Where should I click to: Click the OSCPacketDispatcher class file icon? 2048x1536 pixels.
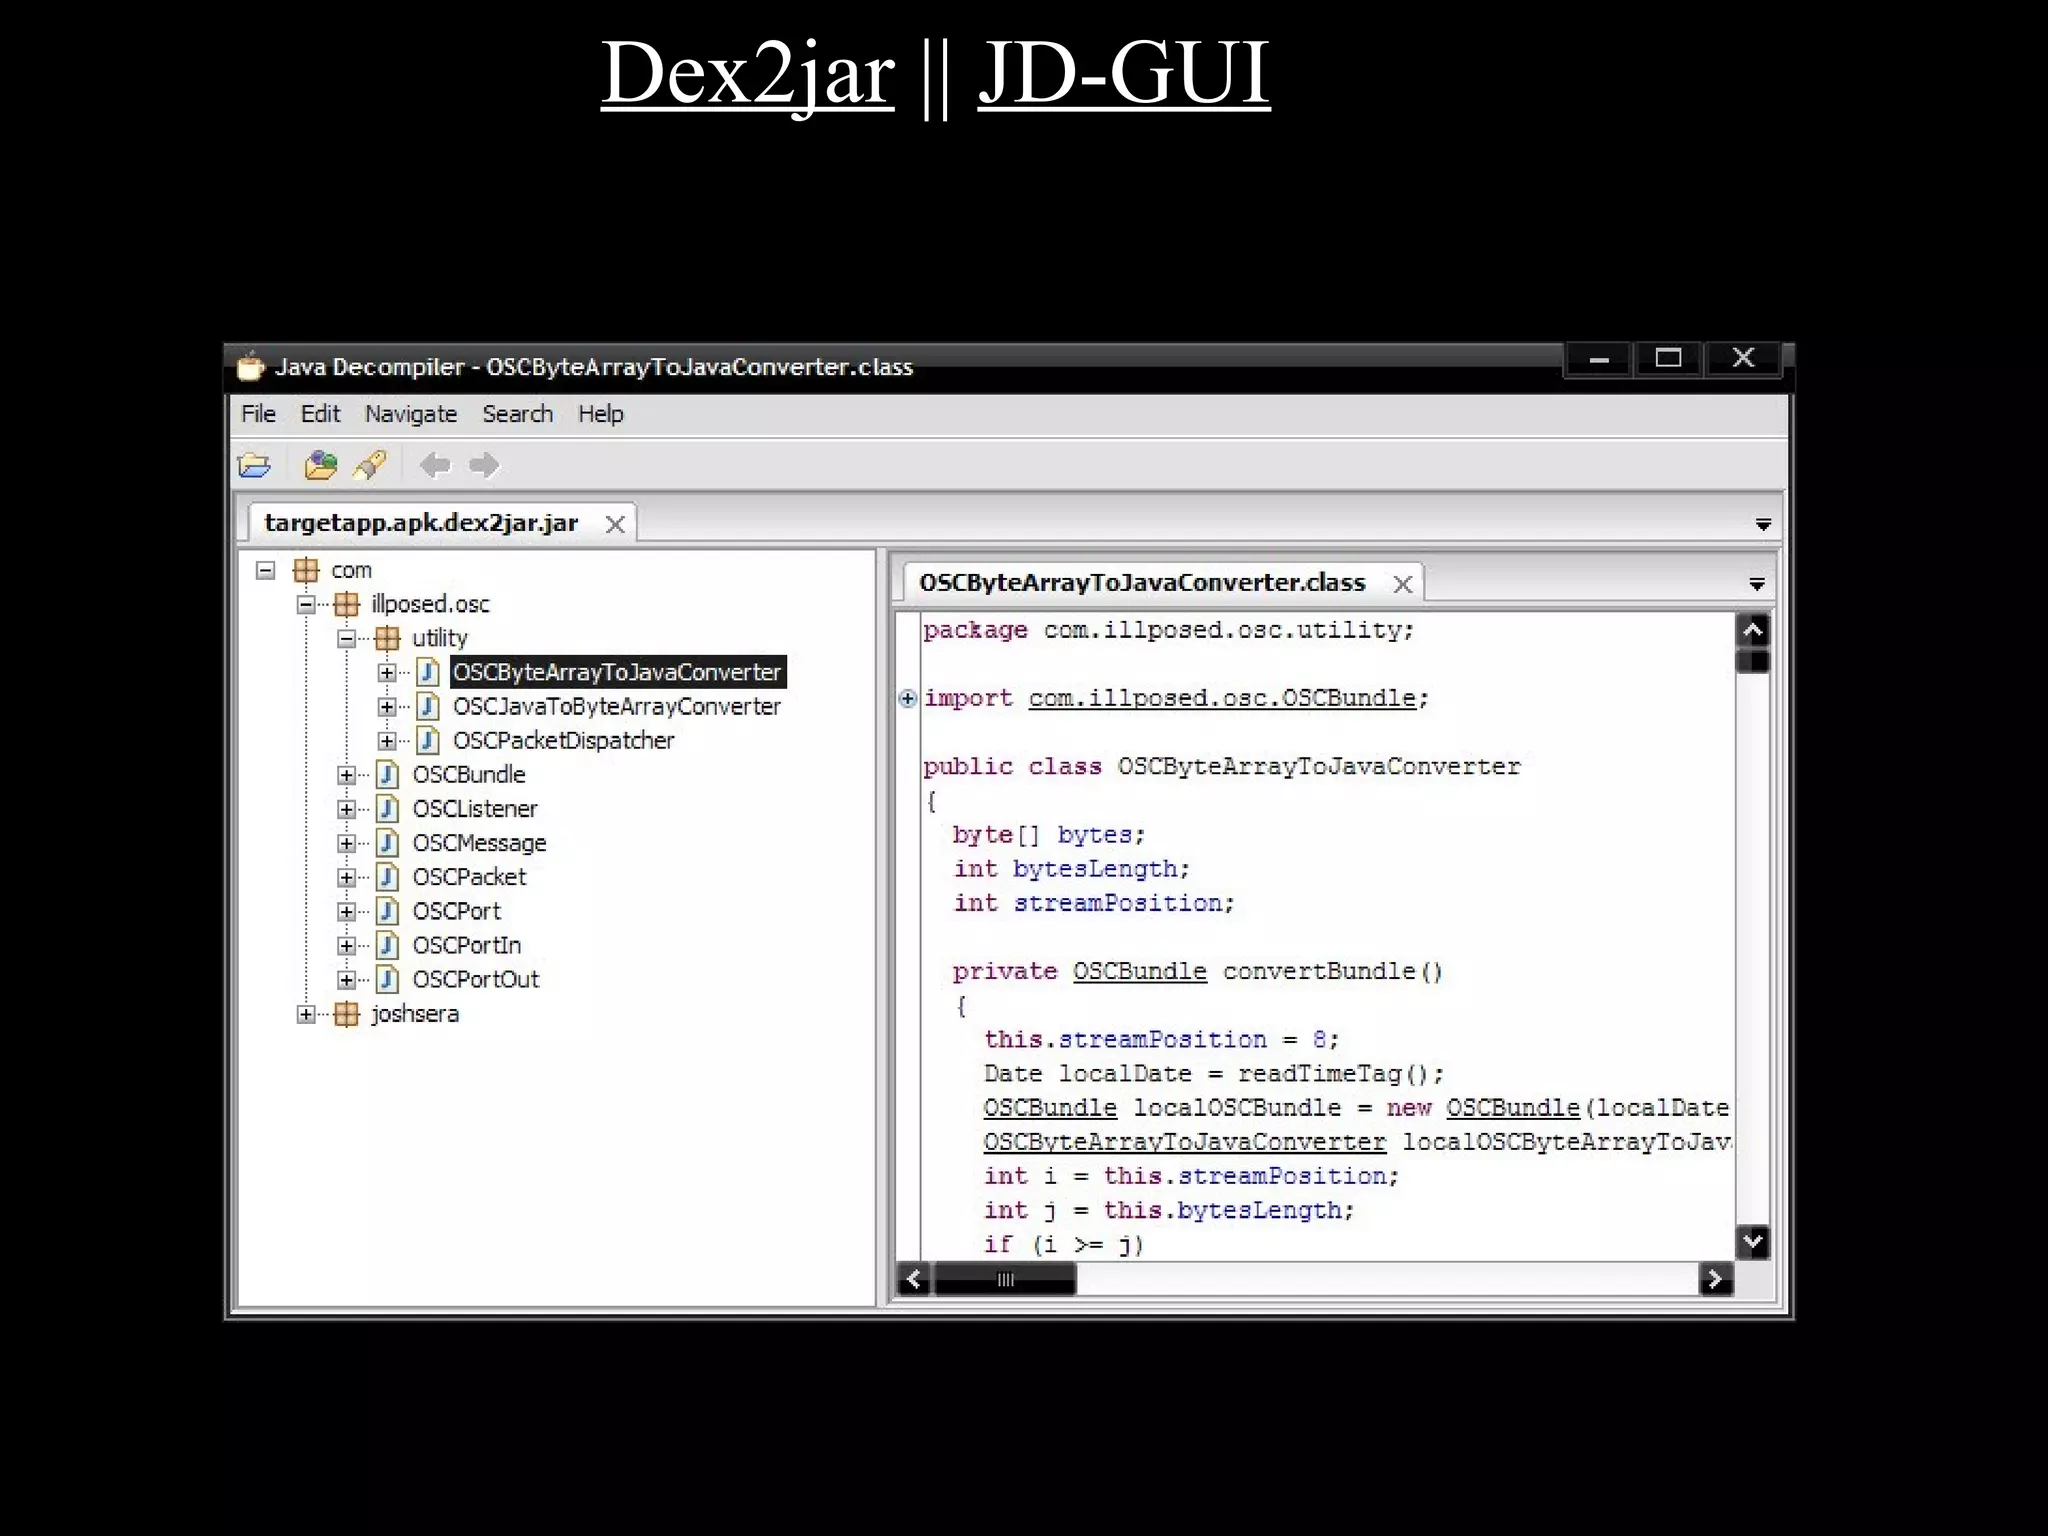428,740
